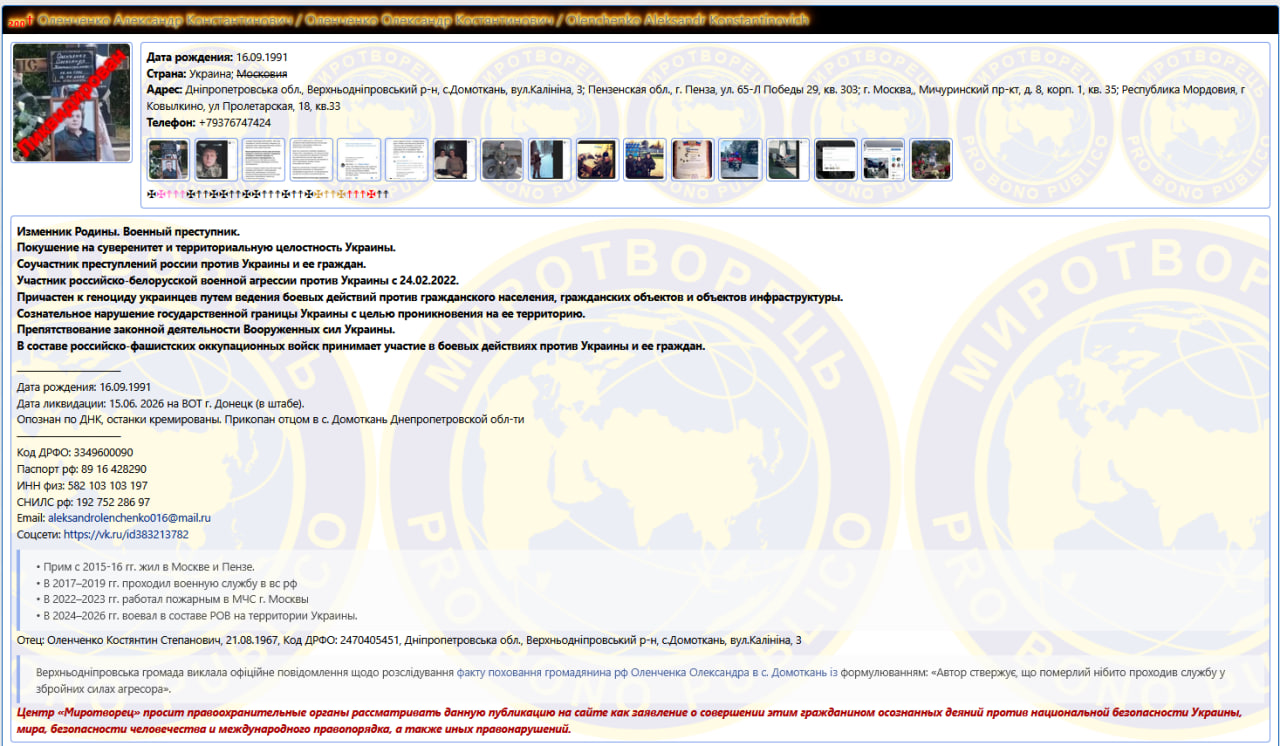The height and width of the screenshot is (746, 1280).
Task: Open the gallery photo of two men seated together
Action: point(454,160)
